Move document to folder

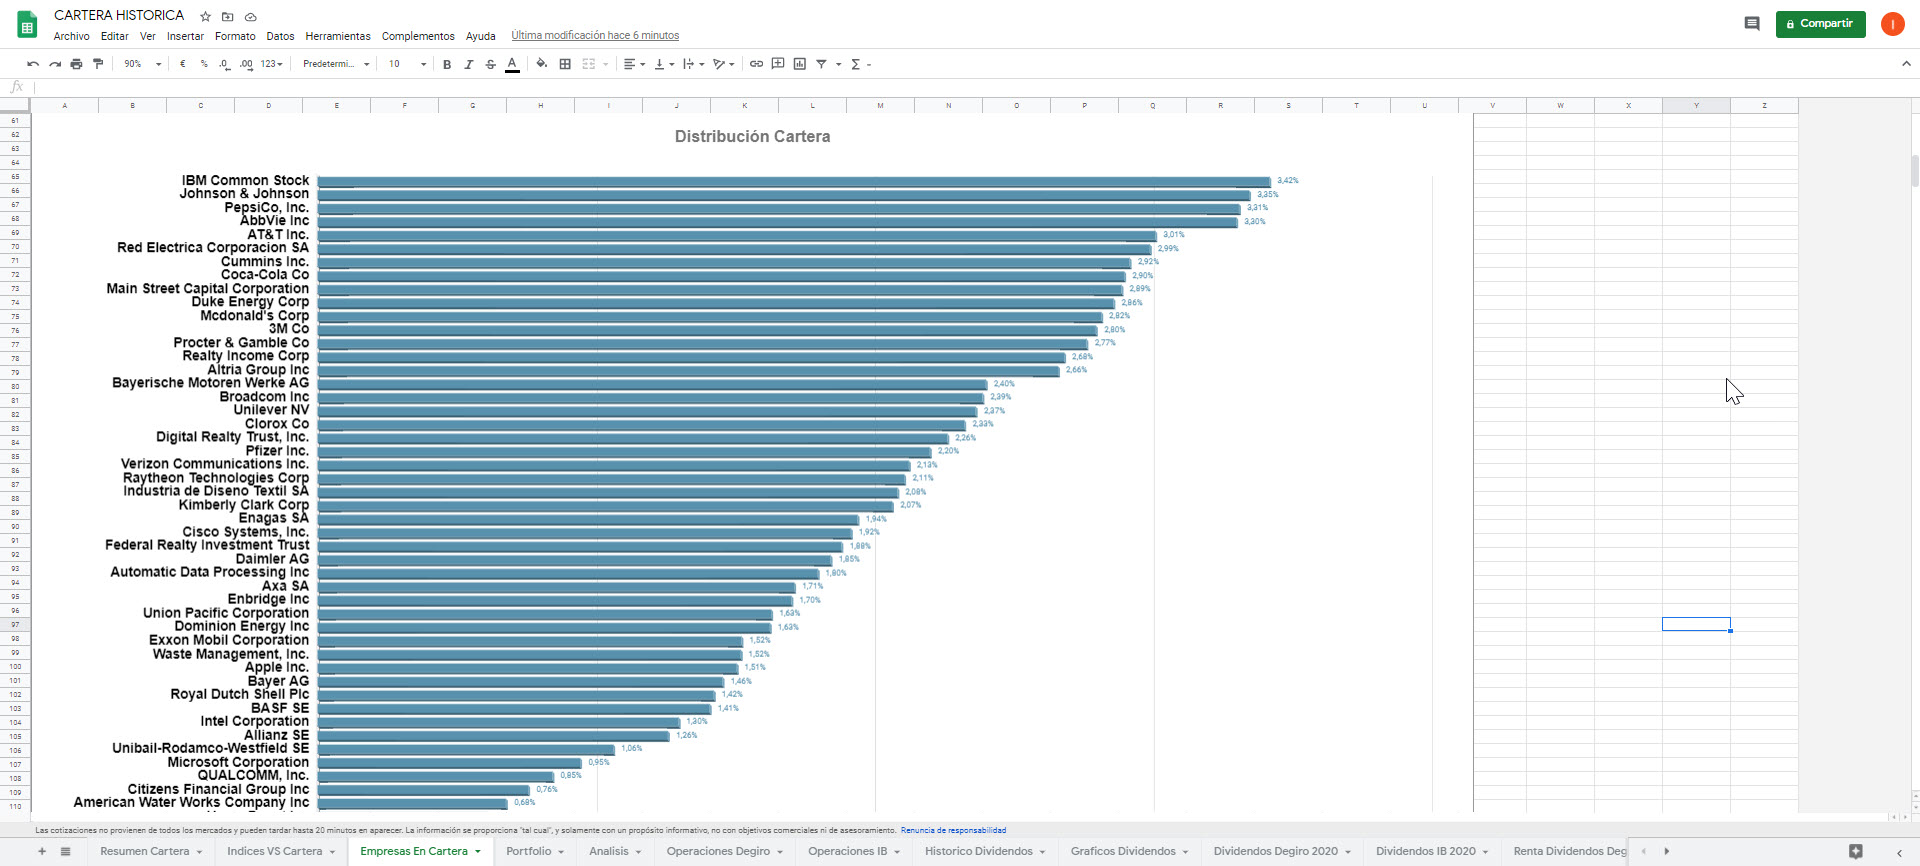pos(228,16)
